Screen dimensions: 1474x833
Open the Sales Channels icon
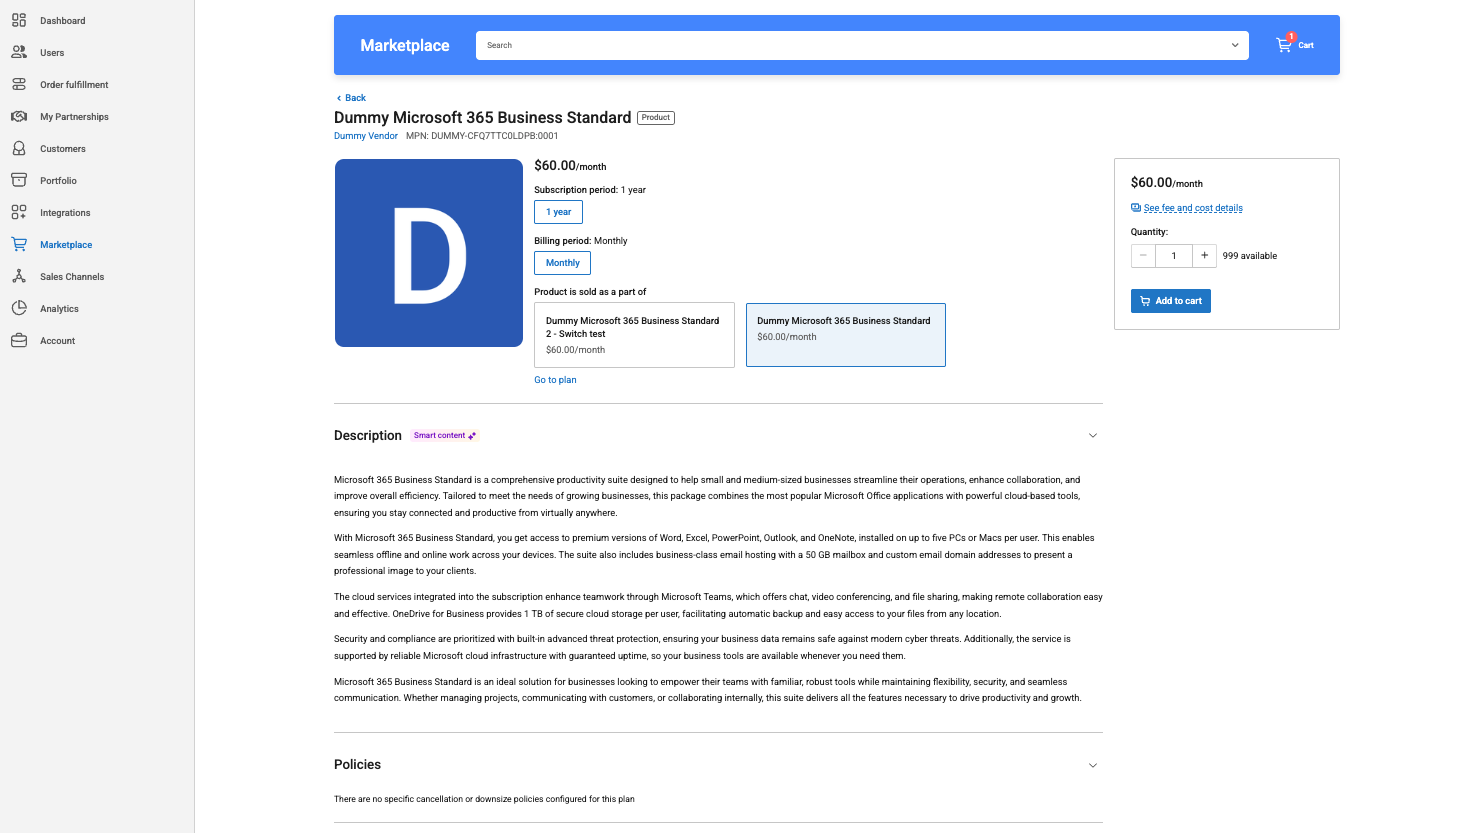[x=19, y=276]
